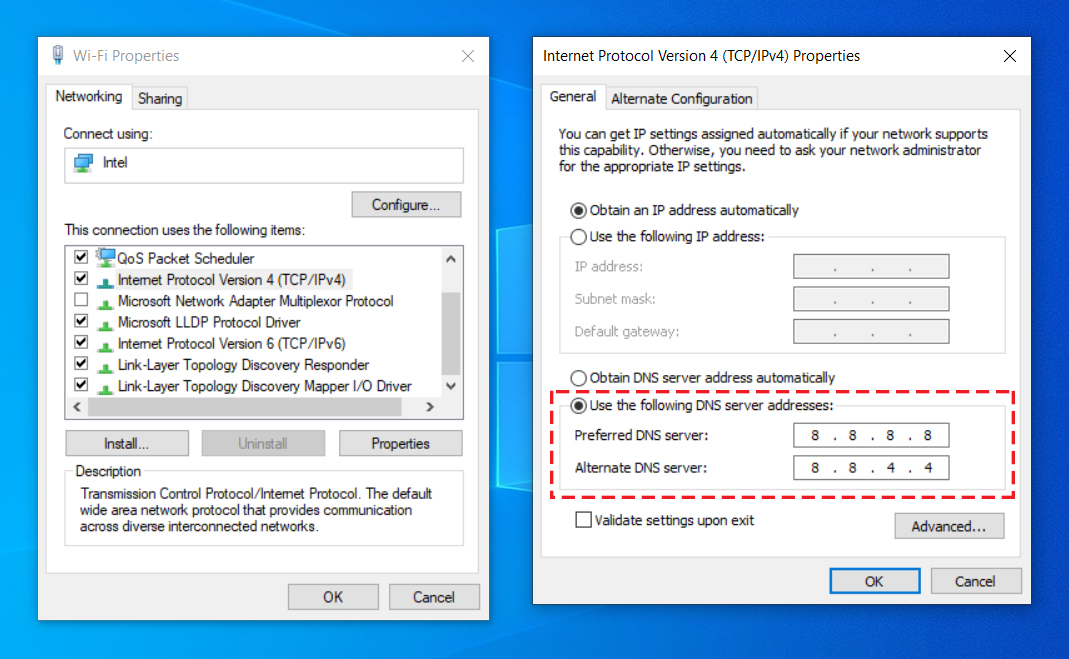The width and height of the screenshot is (1069, 659).
Task: Click the QoS Packet Scheduler item icon
Action: coord(105,257)
